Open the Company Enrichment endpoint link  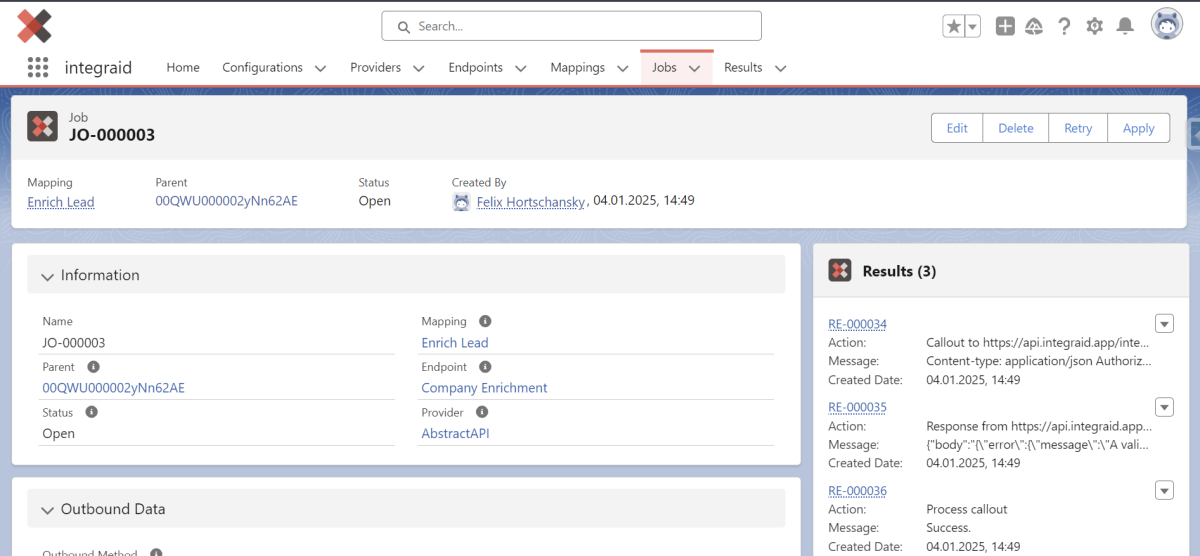(484, 388)
